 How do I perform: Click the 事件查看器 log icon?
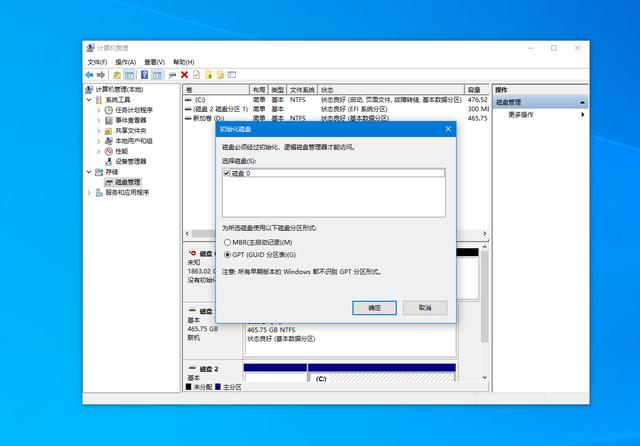point(109,120)
